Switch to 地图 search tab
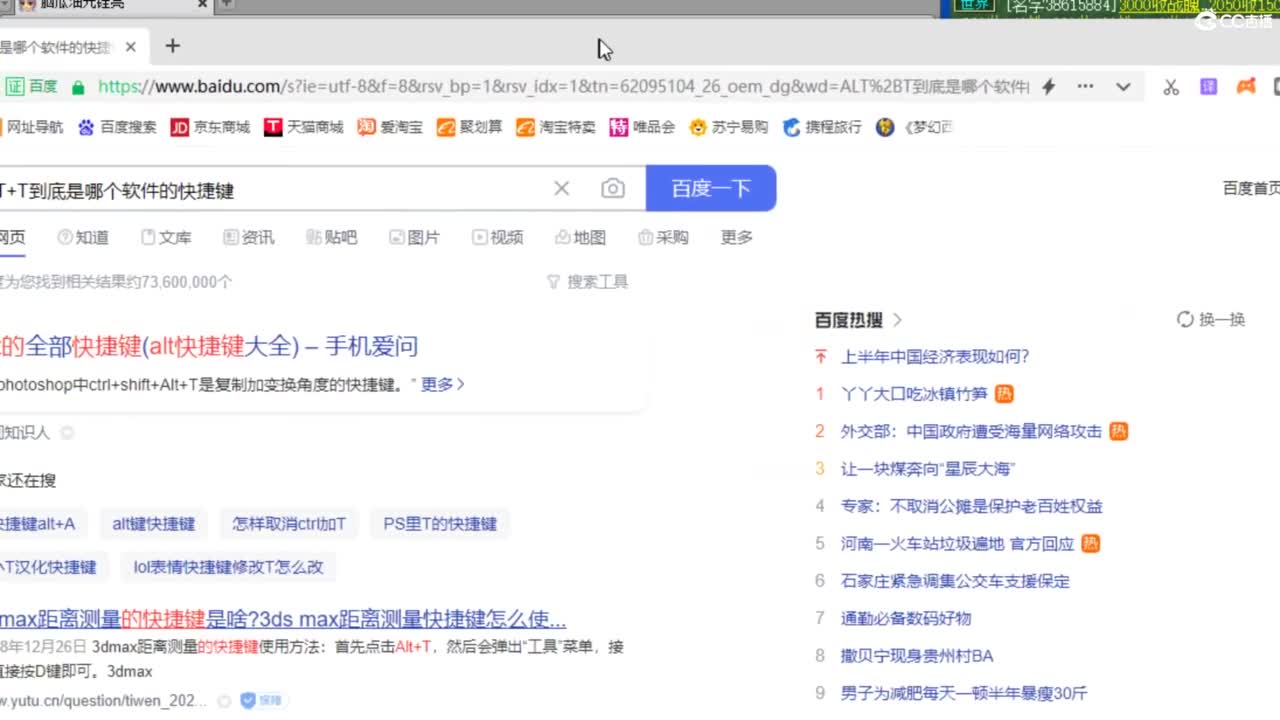The width and height of the screenshot is (1280, 720). 581,237
